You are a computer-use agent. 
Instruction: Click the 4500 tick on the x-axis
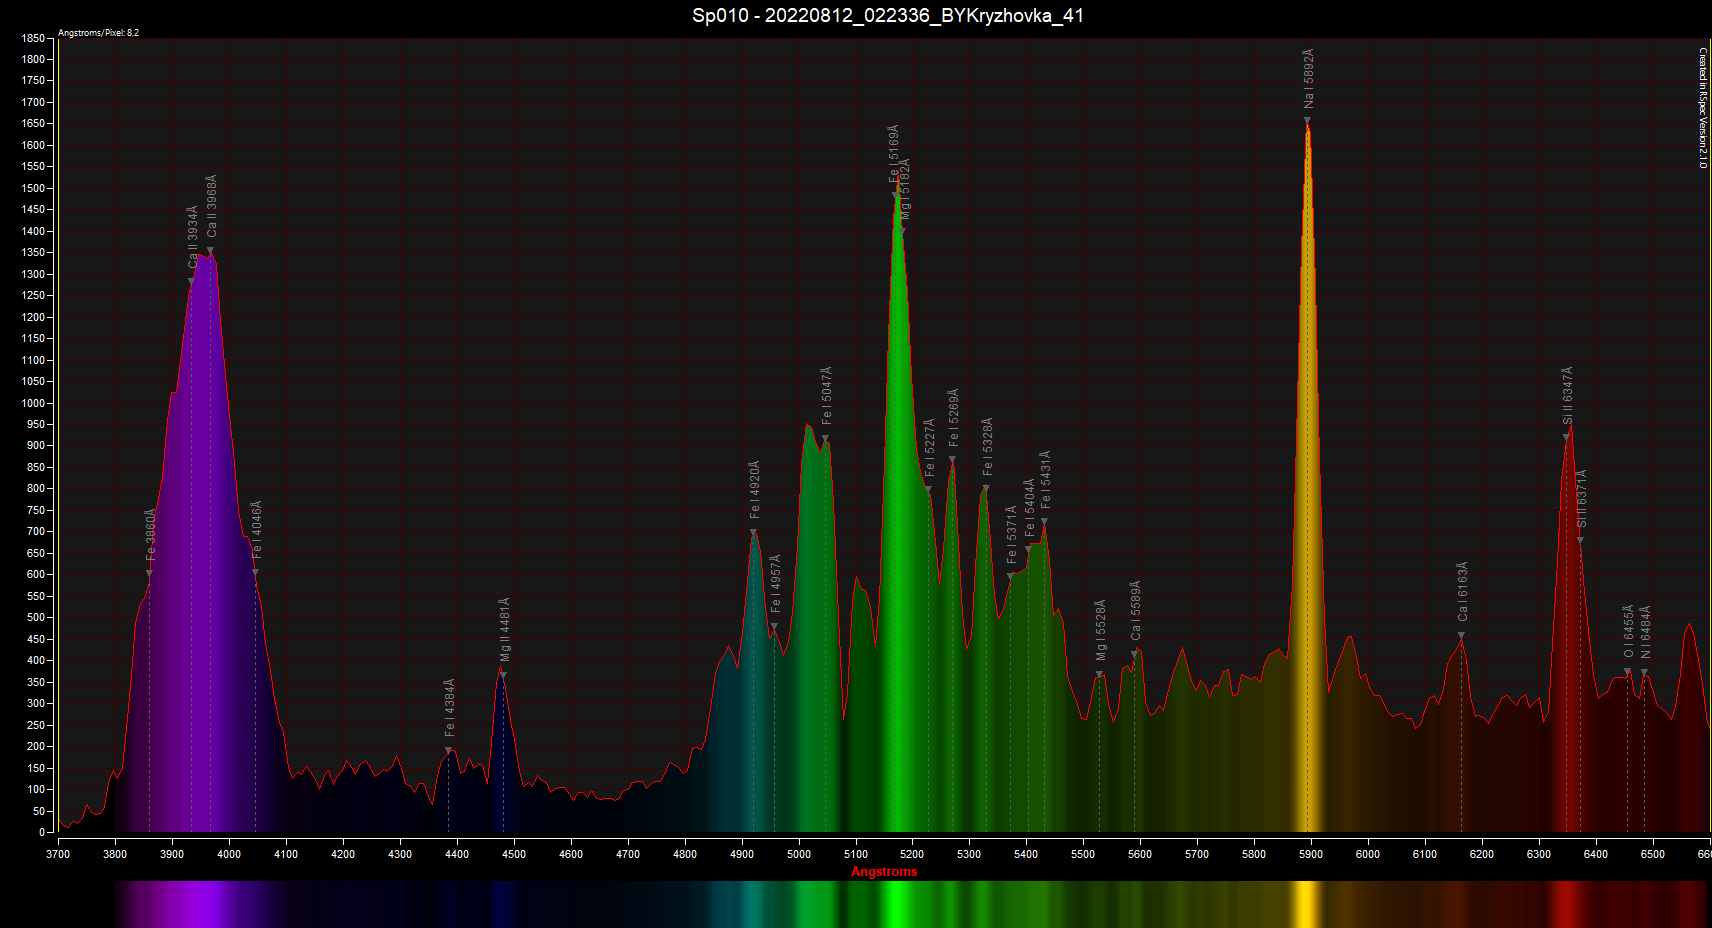point(514,854)
